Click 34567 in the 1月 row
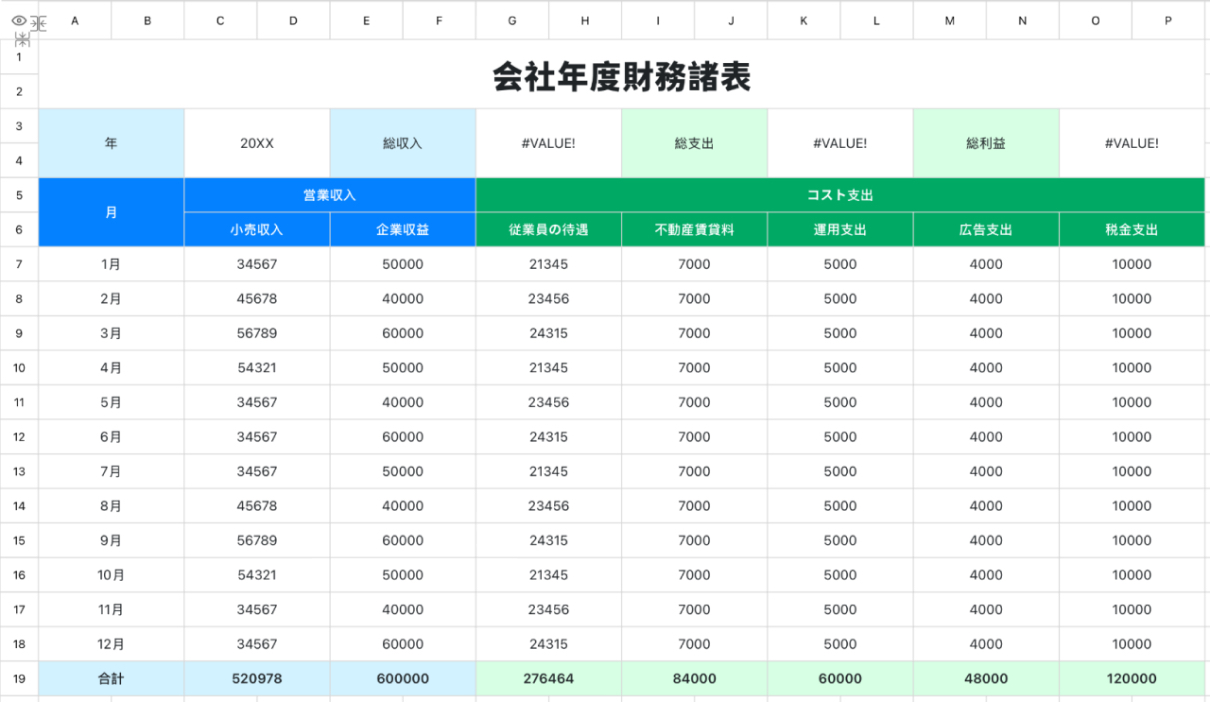 coord(257,264)
